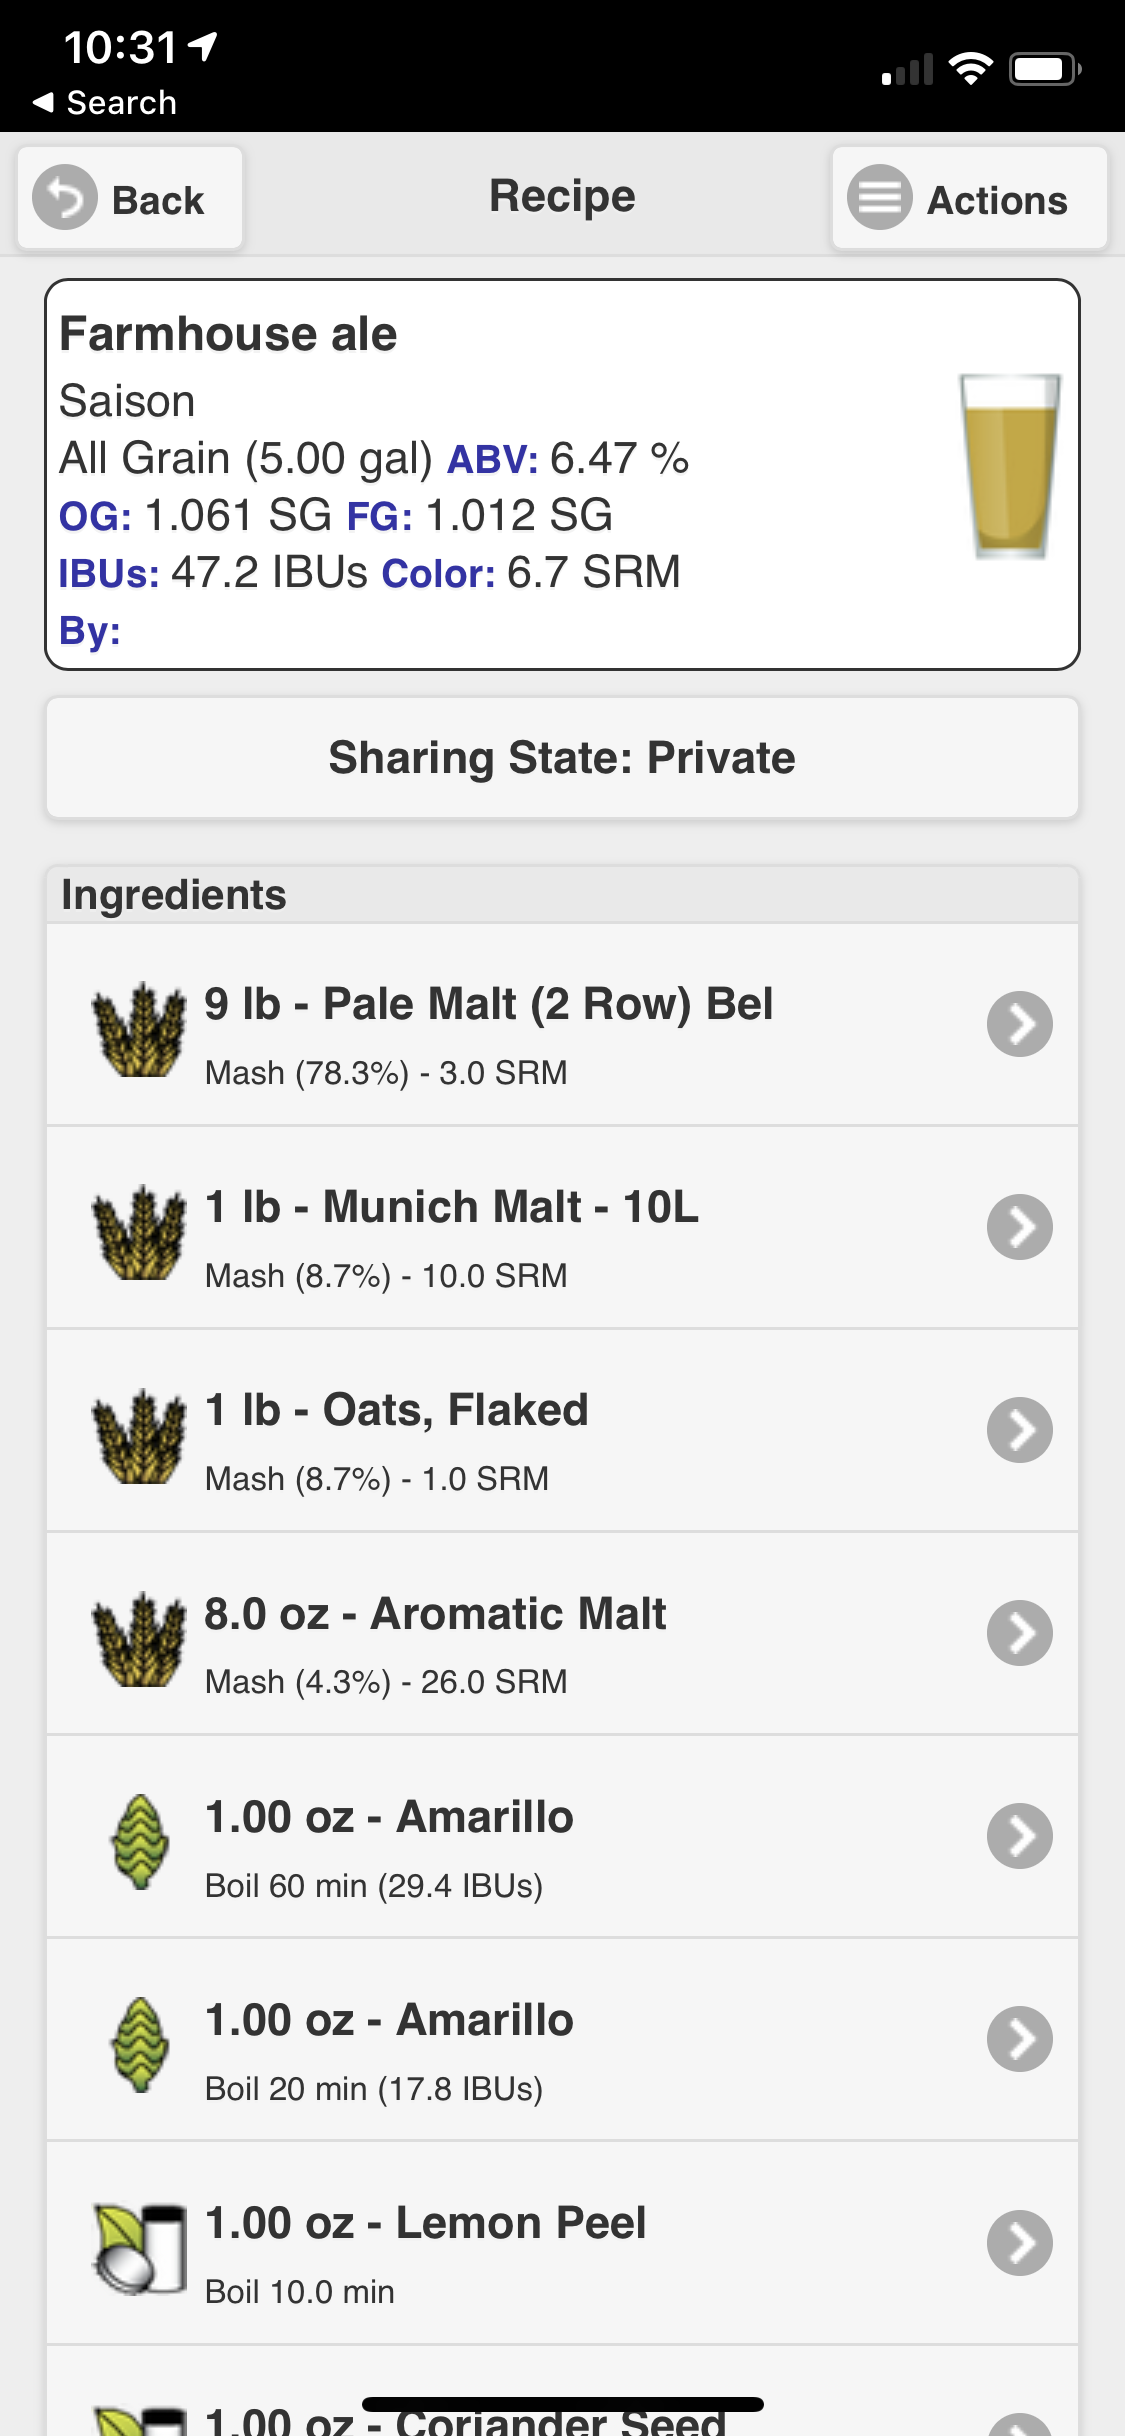Viewport: 1125px width, 2436px height.
Task: Open the Actions menu
Action: pyautogui.click(x=969, y=198)
